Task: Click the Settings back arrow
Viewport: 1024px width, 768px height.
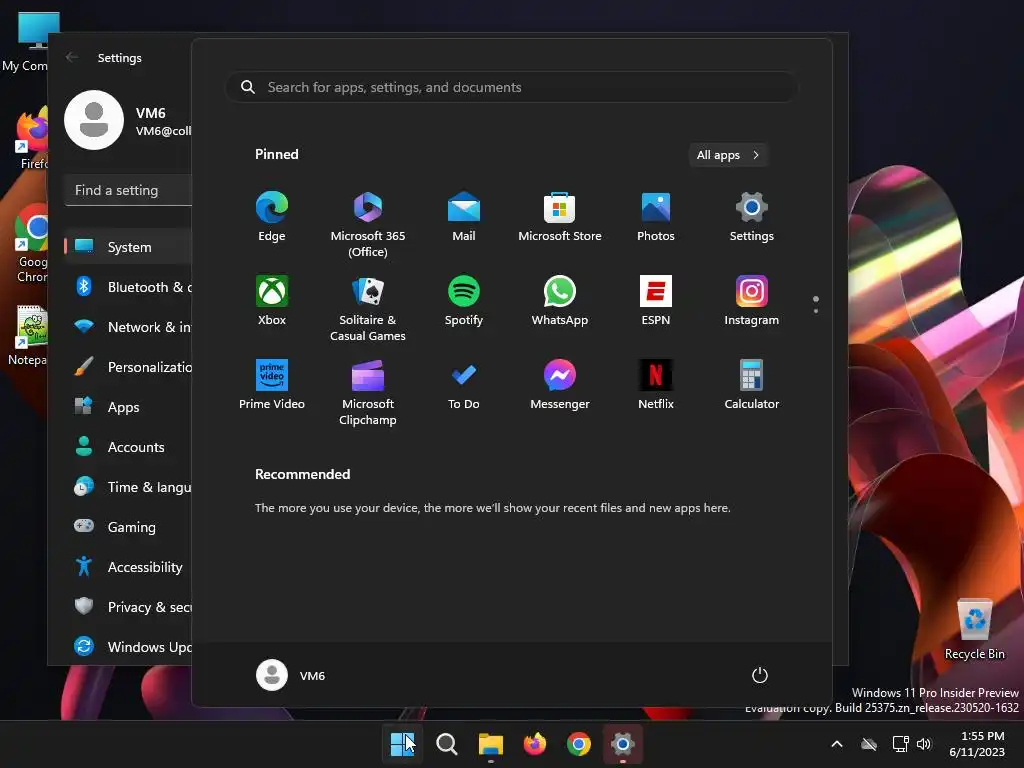Action: point(72,57)
